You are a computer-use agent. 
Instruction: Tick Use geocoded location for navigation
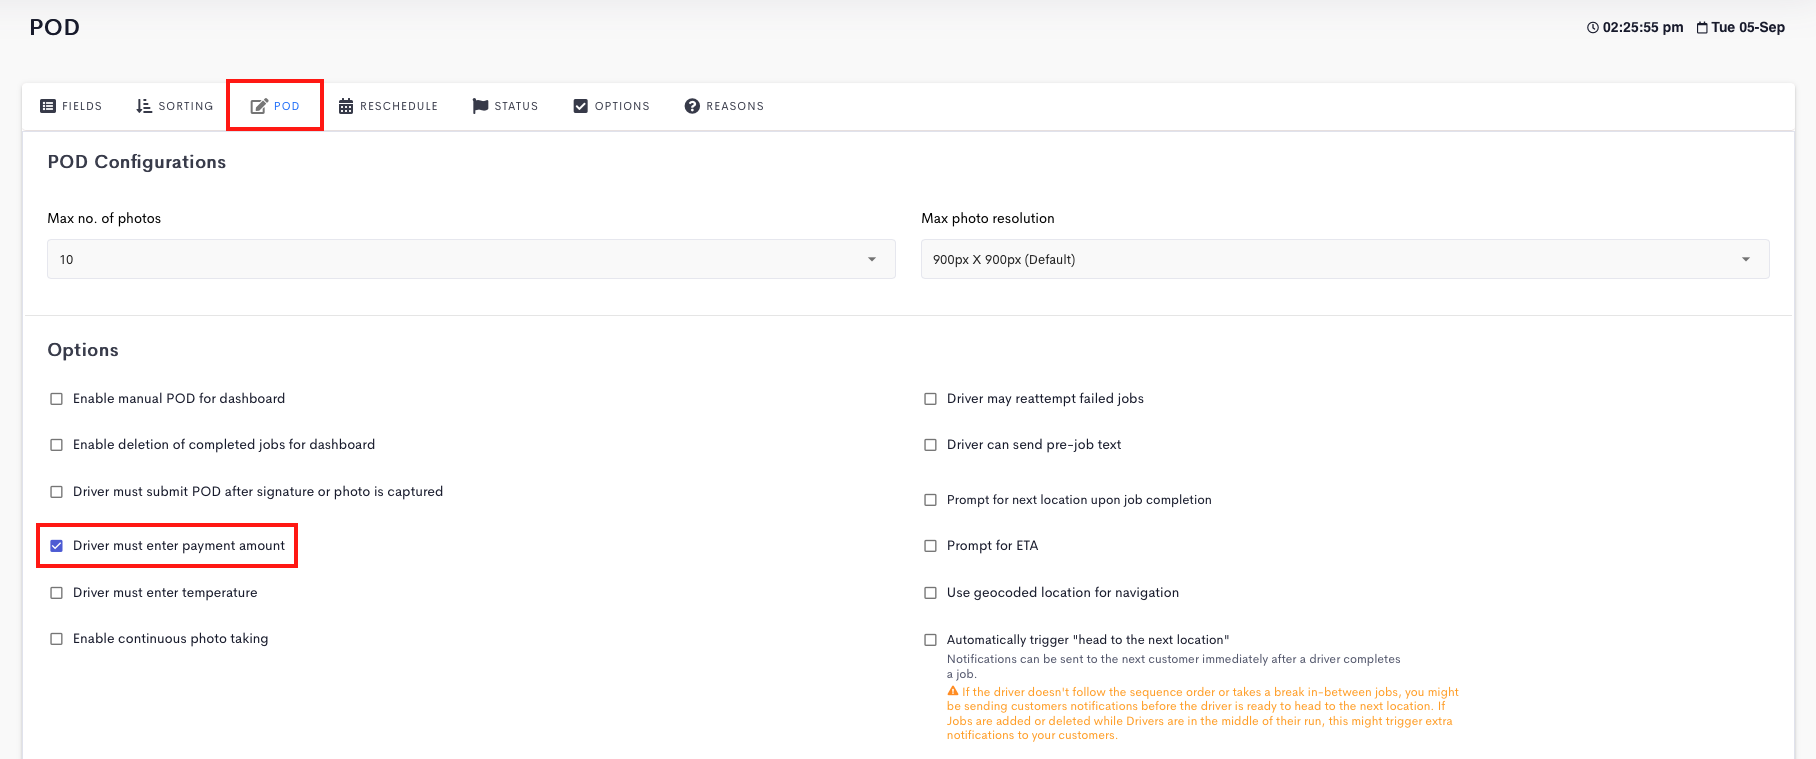[931, 593]
